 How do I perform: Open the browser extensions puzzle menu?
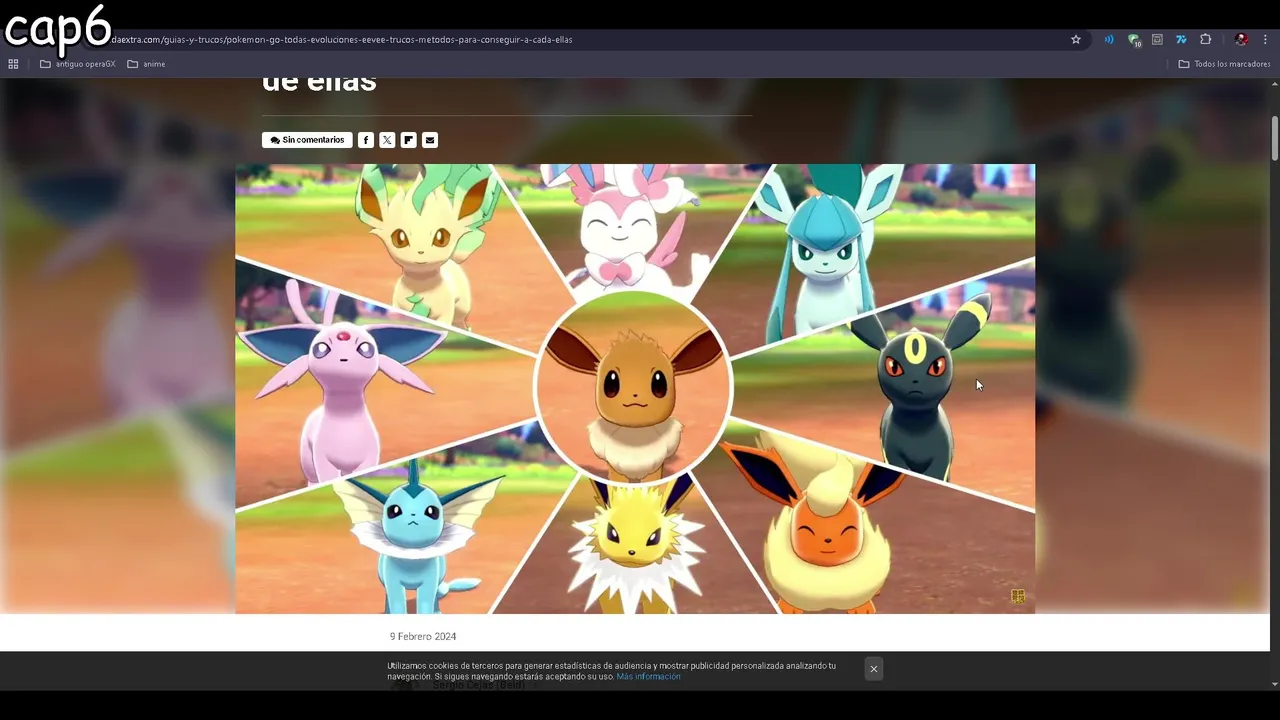(1205, 40)
